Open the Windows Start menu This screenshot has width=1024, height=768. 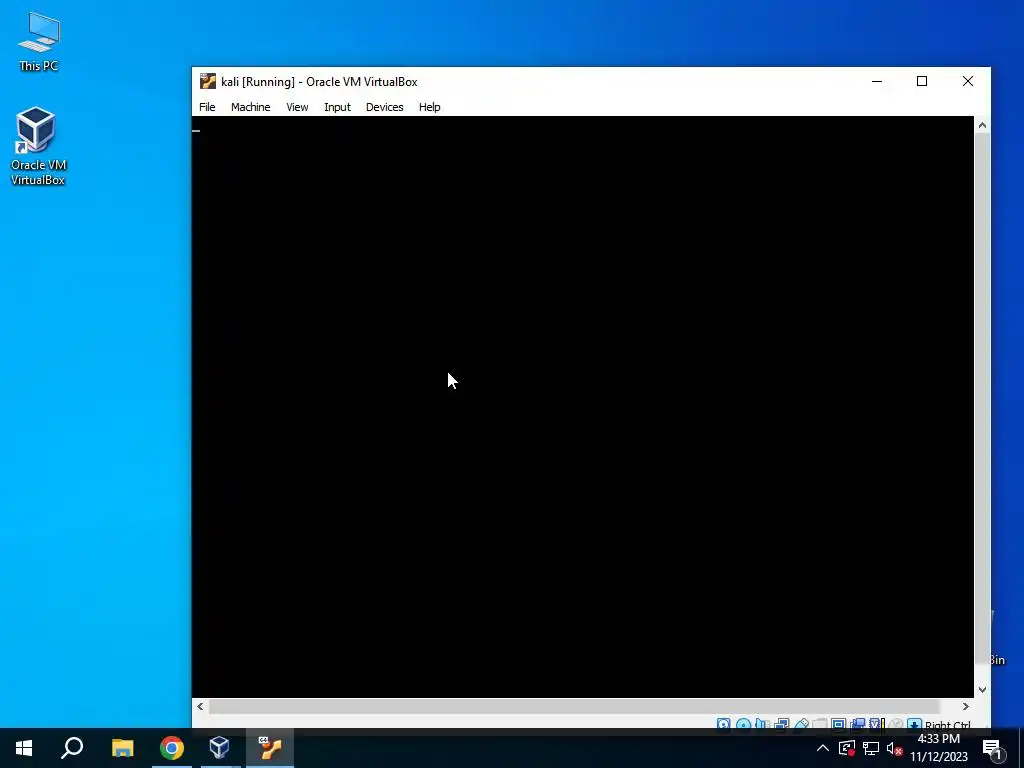pos(24,748)
